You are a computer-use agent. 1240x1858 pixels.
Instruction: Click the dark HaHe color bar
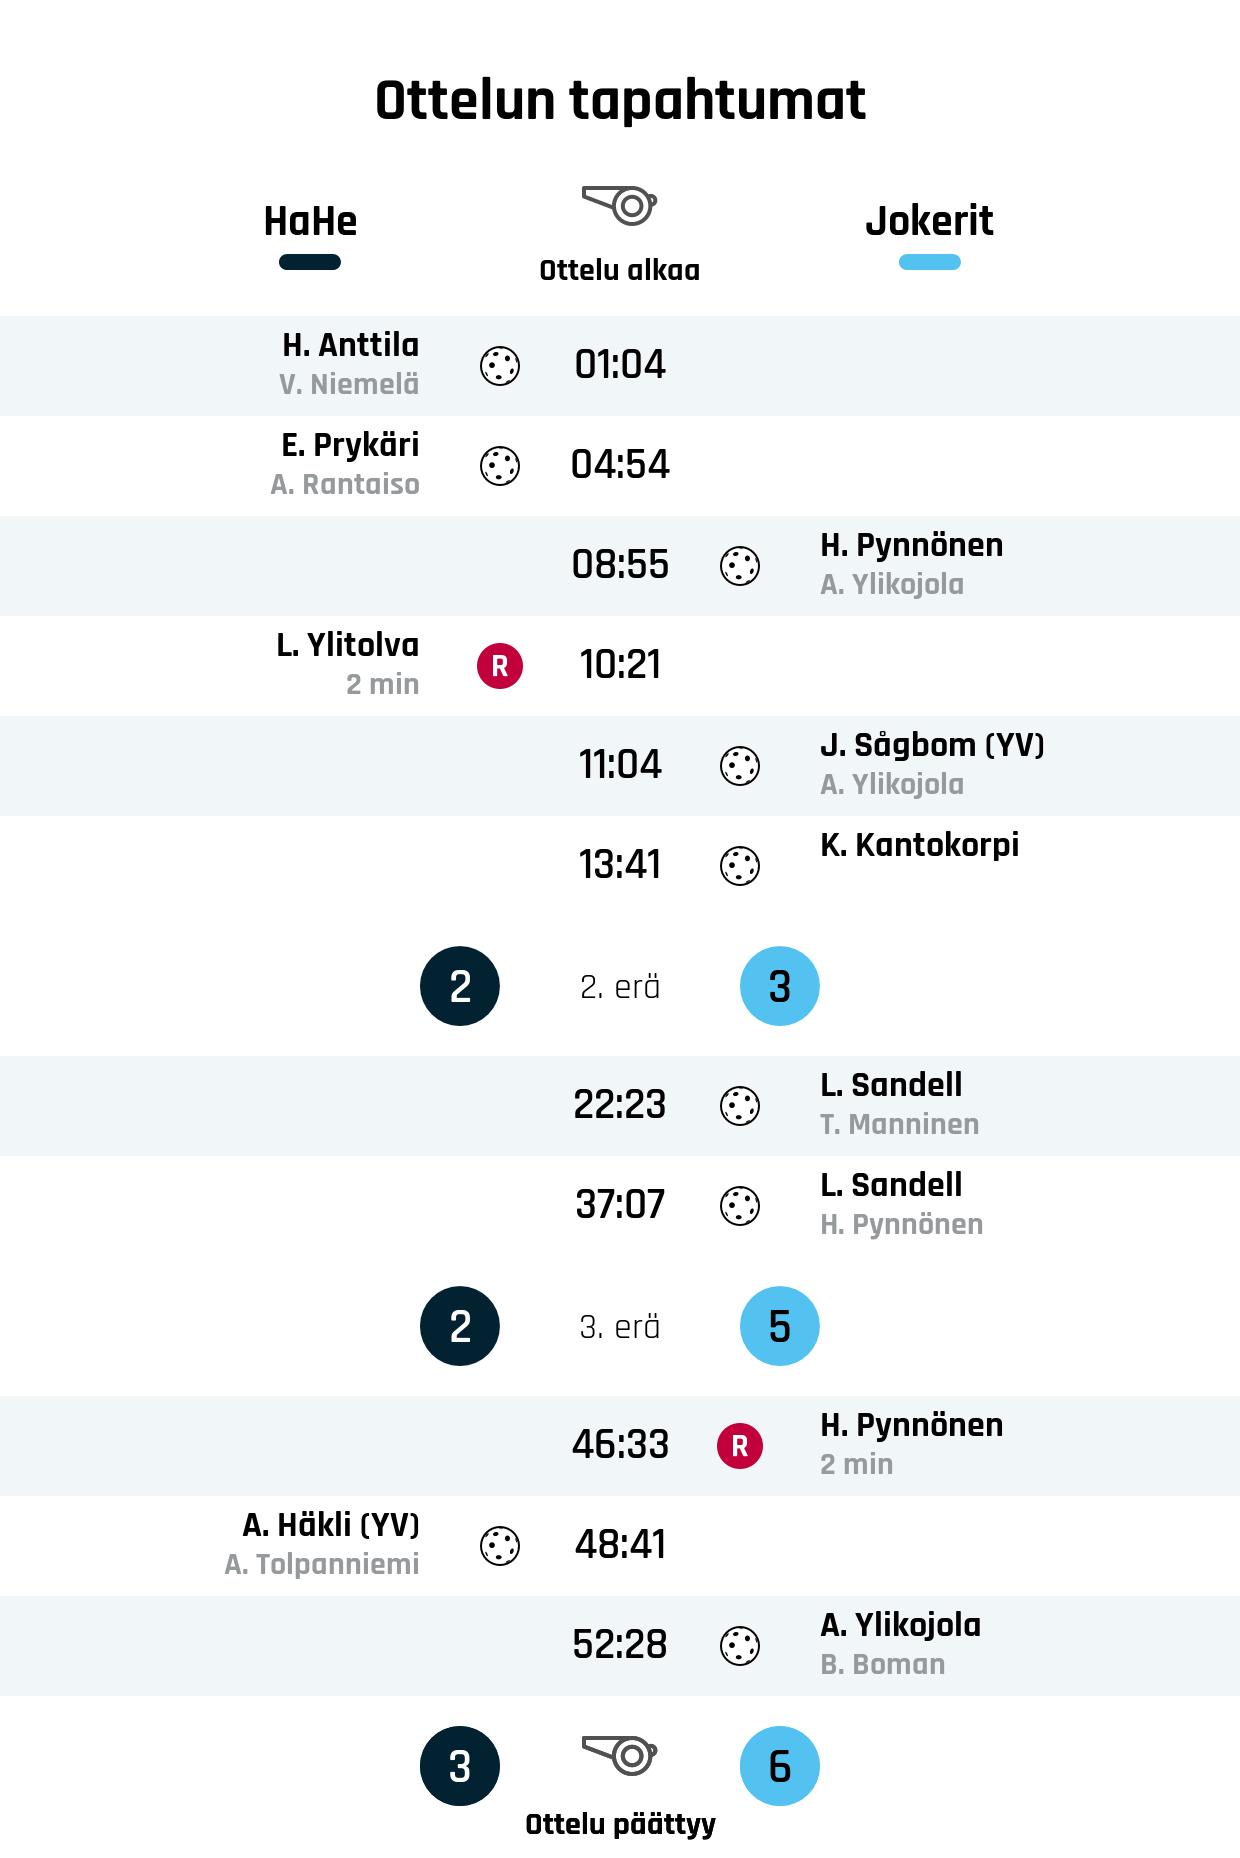(x=310, y=262)
